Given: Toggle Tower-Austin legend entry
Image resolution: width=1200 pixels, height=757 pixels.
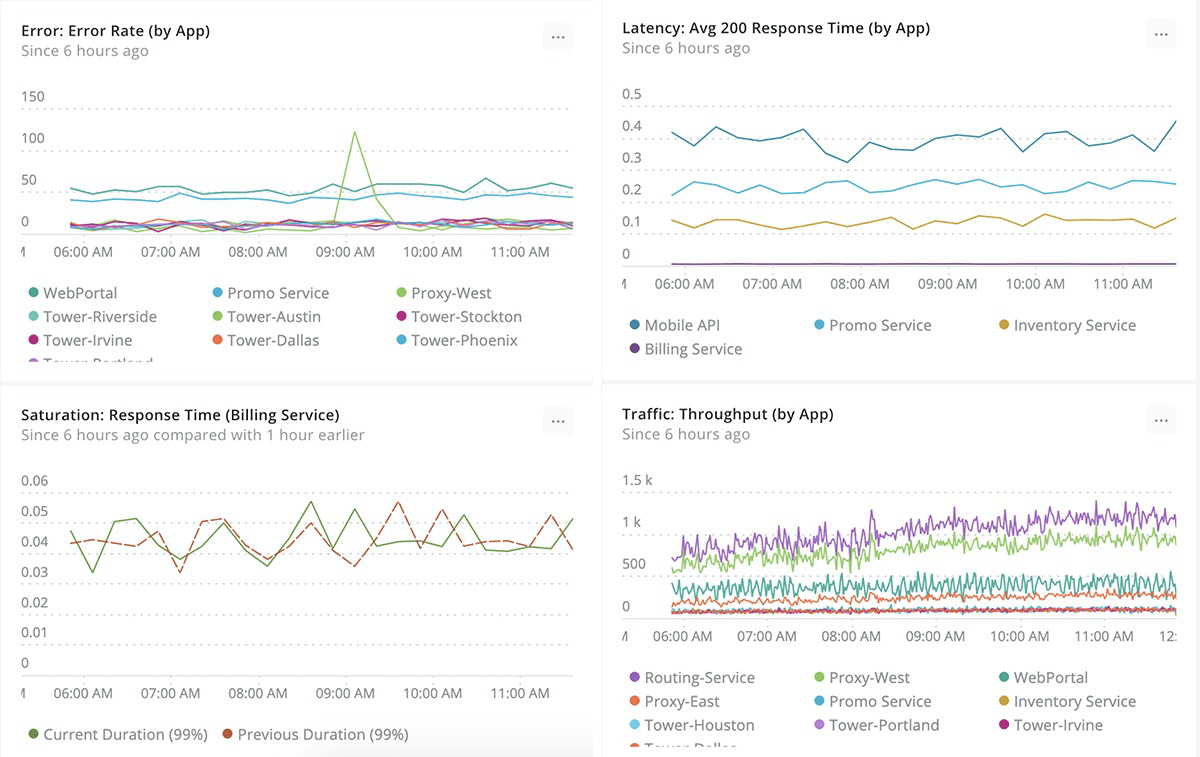Looking at the screenshot, I should (265, 317).
